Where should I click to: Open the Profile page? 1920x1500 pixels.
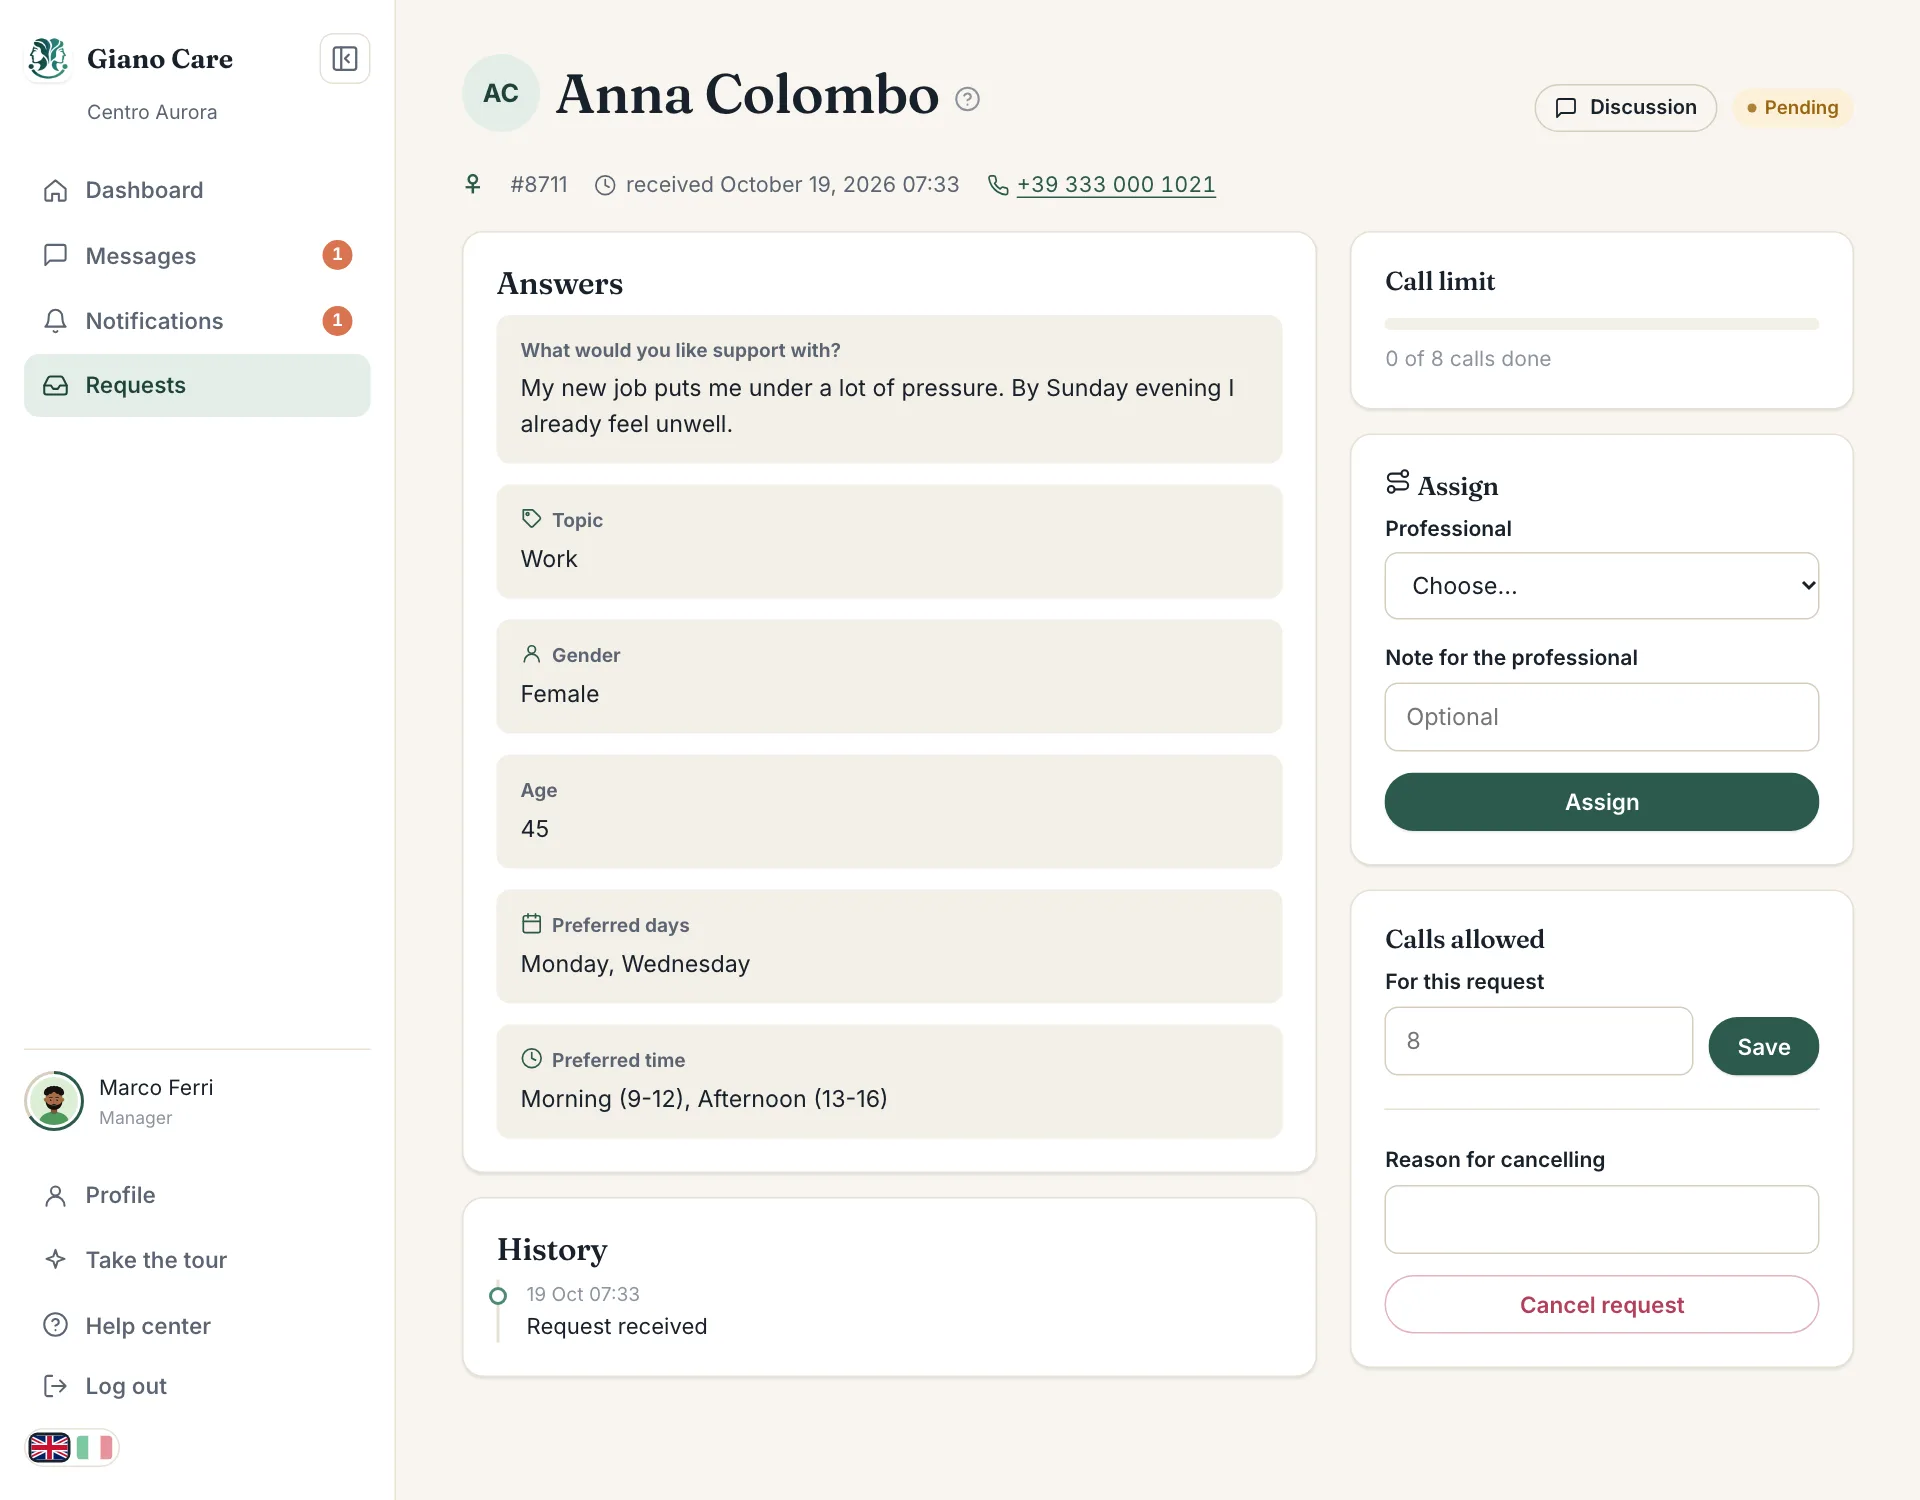coord(197,1195)
